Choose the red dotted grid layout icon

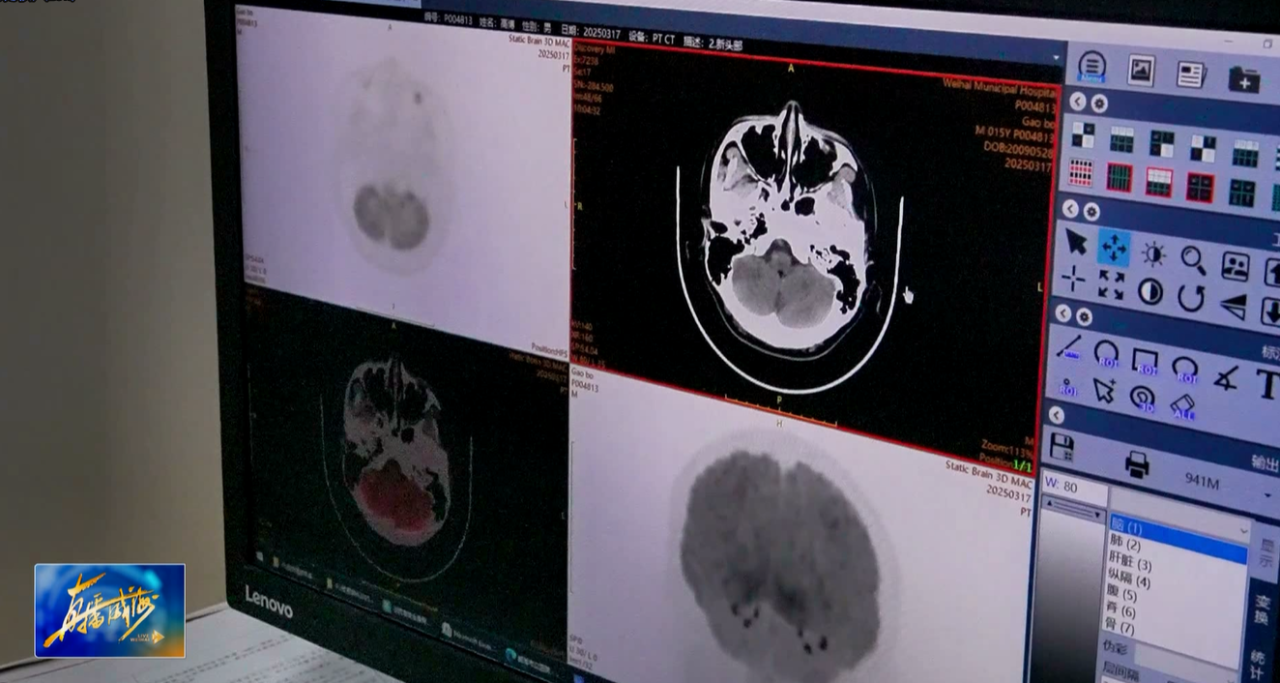[x=1081, y=172]
